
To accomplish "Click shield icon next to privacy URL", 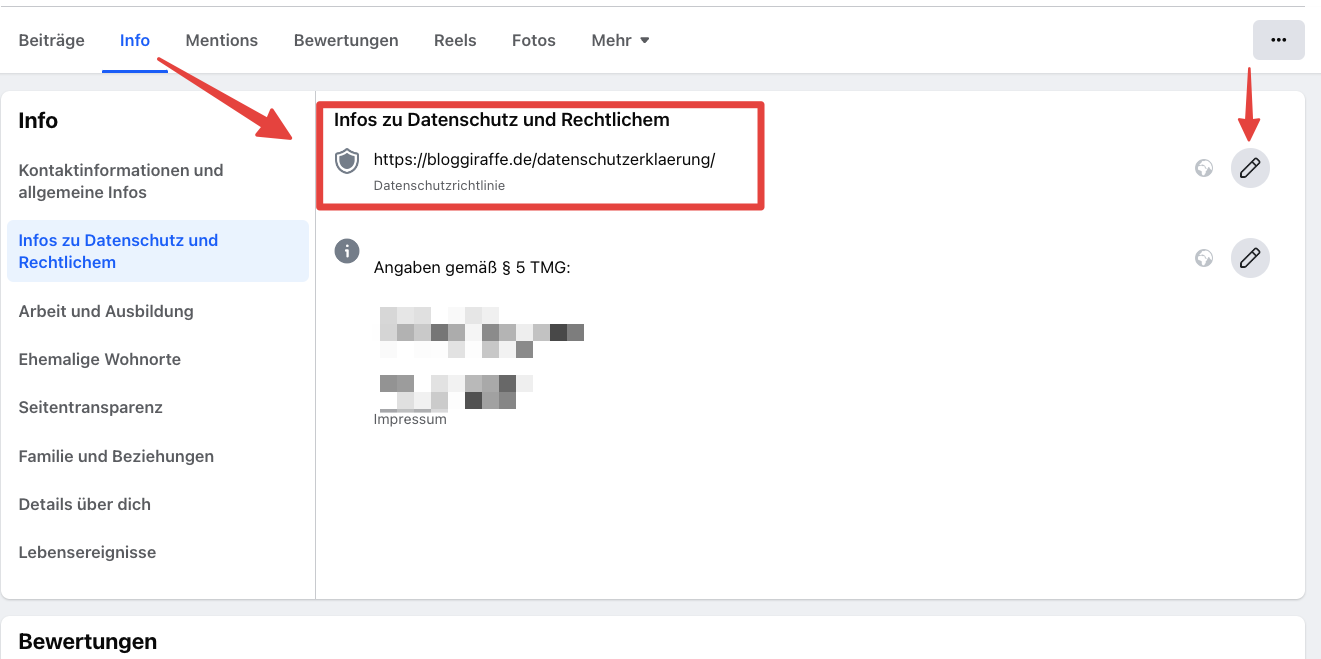I will coord(347,161).
